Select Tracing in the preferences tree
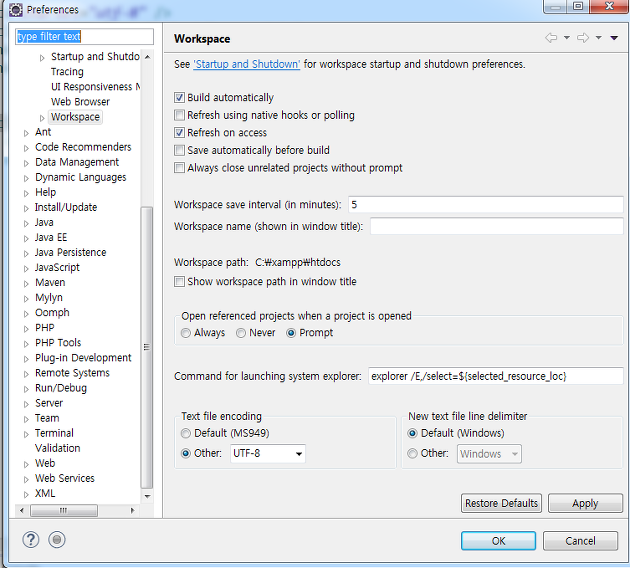Image resolution: width=630 pixels, height=568 pixels. [67, 72]
